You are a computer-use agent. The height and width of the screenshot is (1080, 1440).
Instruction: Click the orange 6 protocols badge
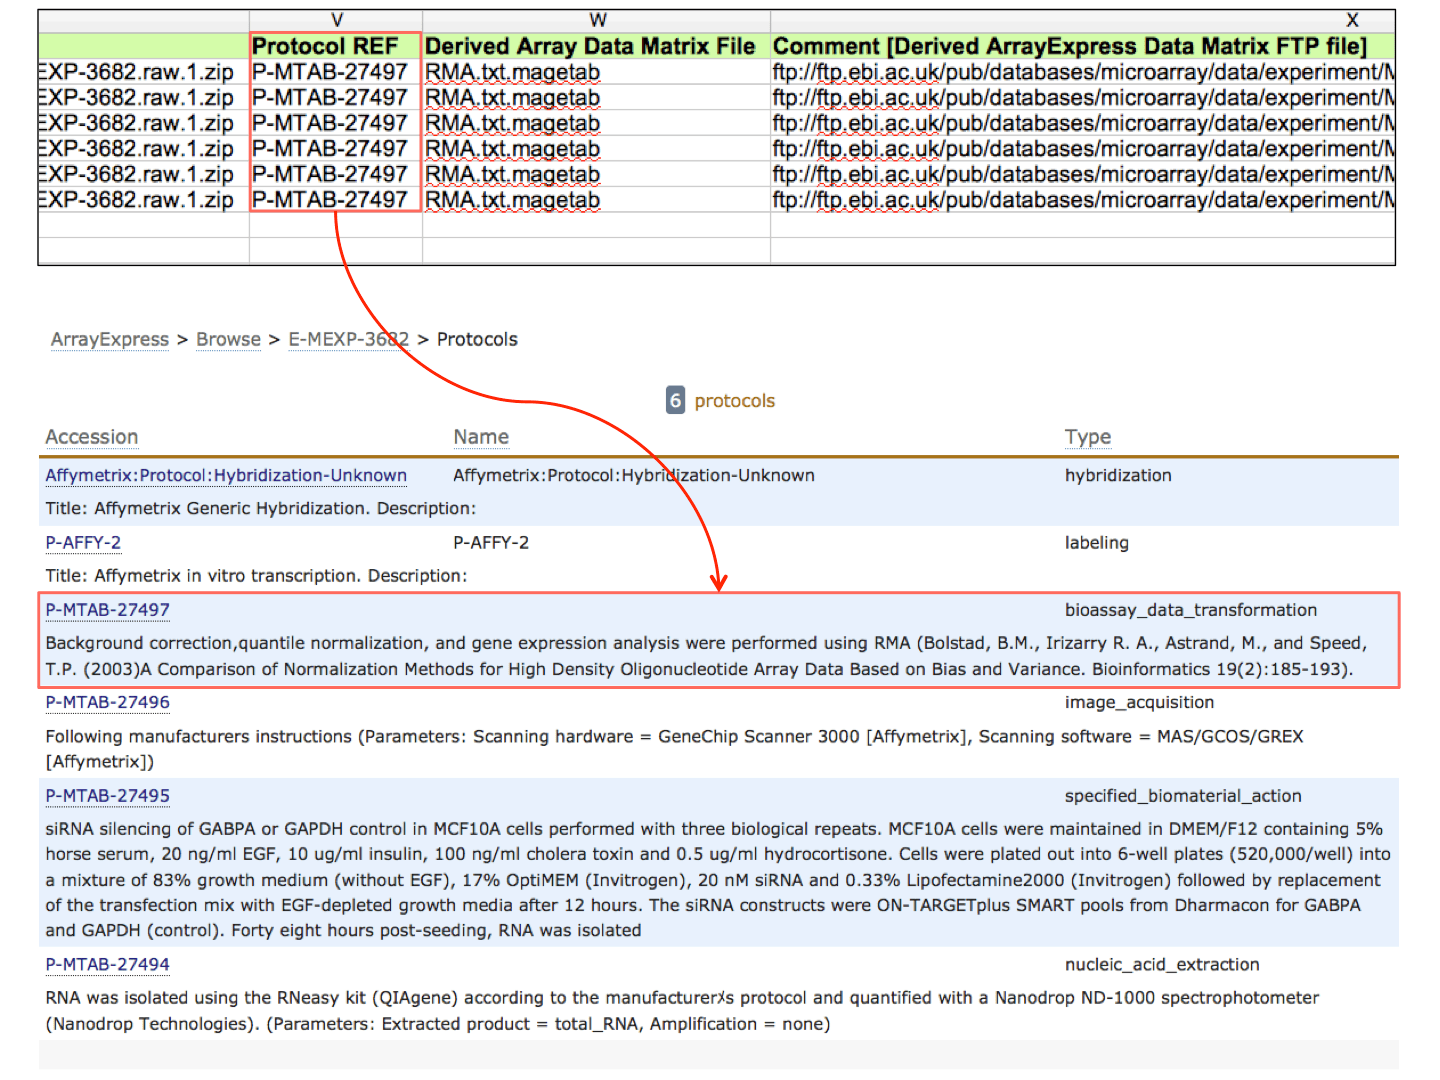pyautogui.click(x=675, y=399)
